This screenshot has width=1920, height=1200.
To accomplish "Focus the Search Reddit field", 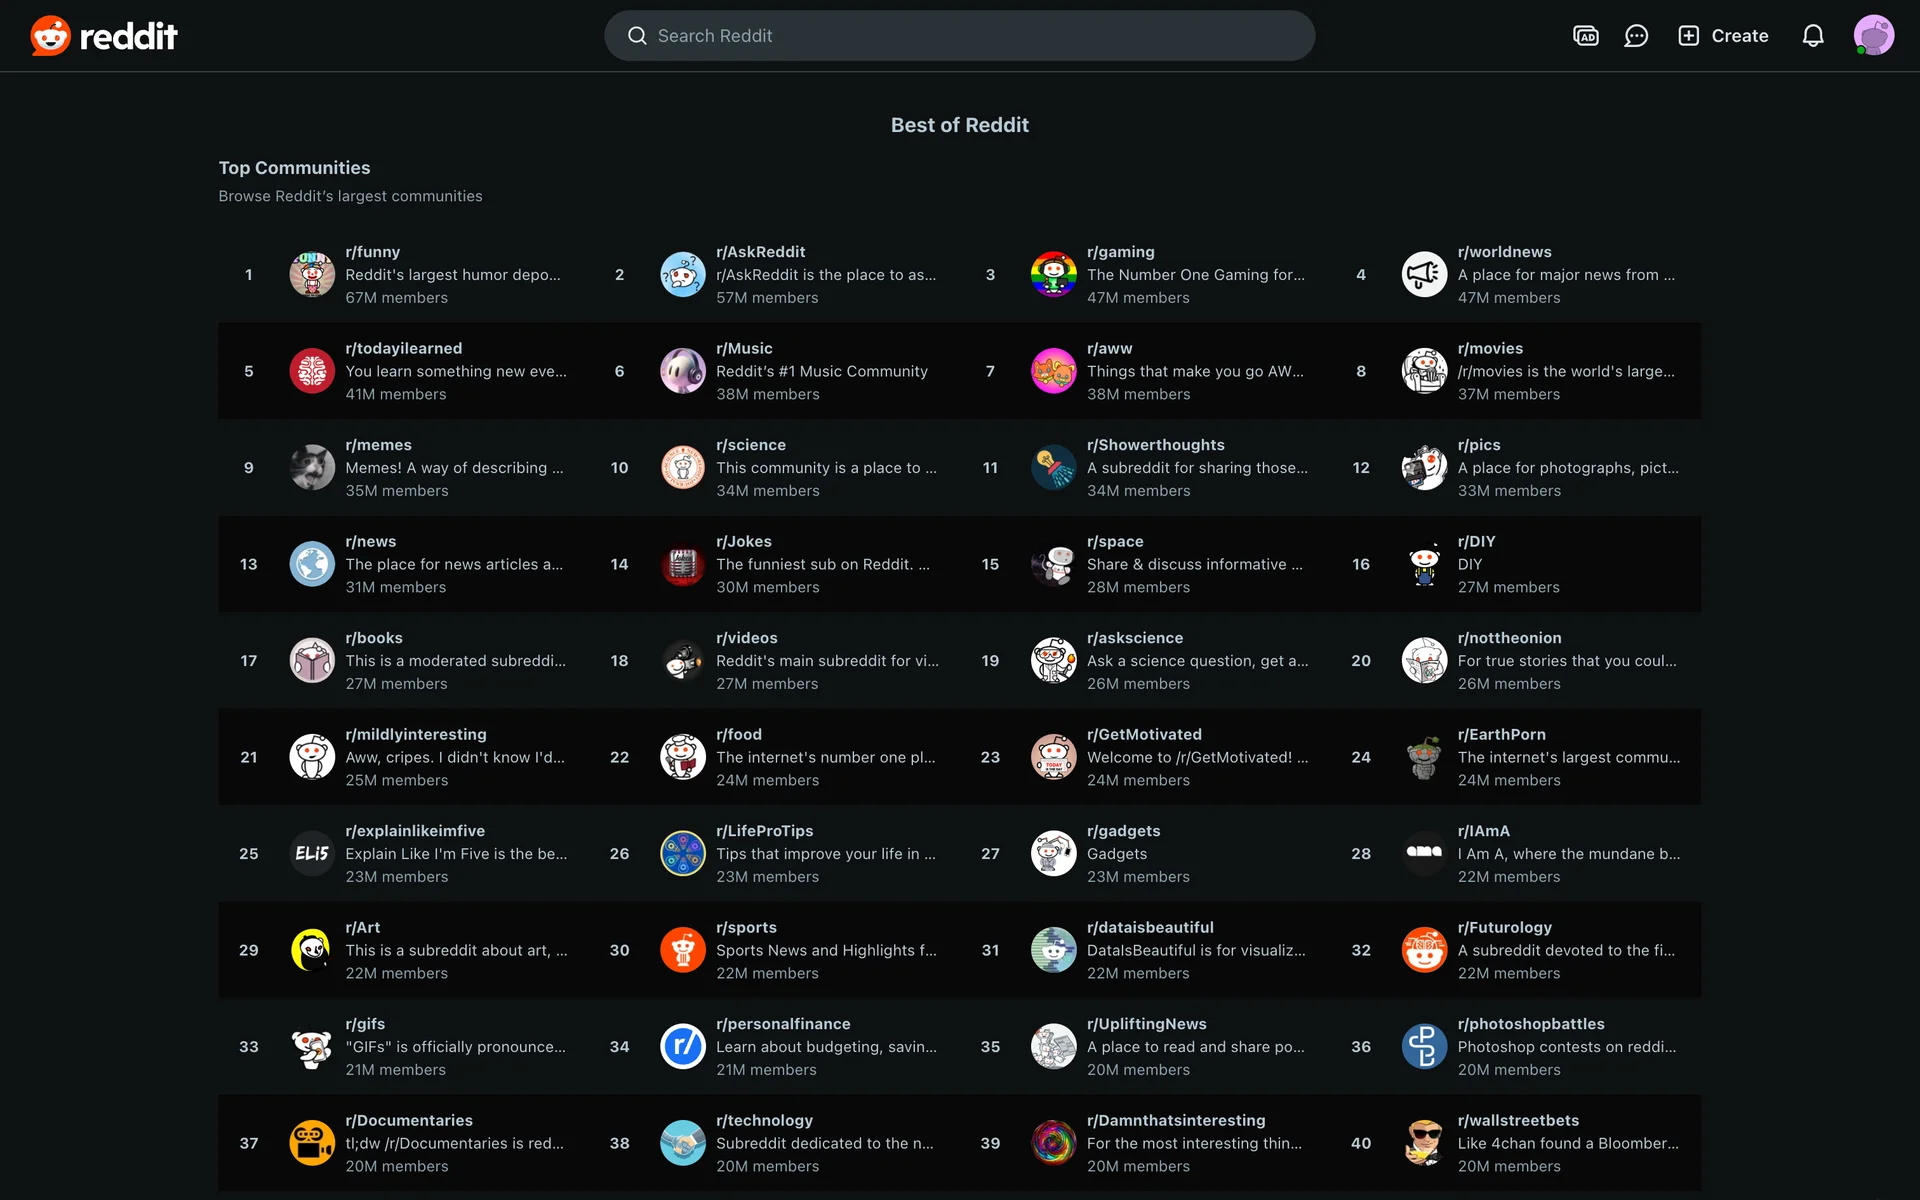I will [x=958, y=36].
